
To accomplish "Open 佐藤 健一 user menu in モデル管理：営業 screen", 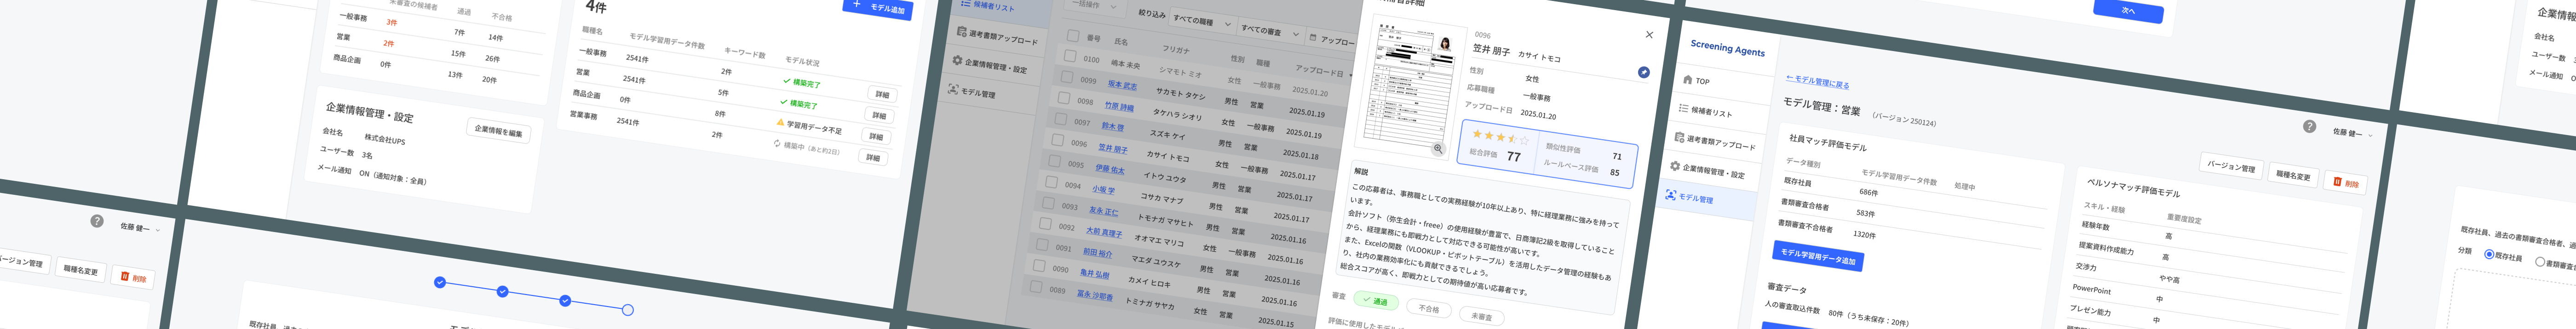I will pos(2352,132).
